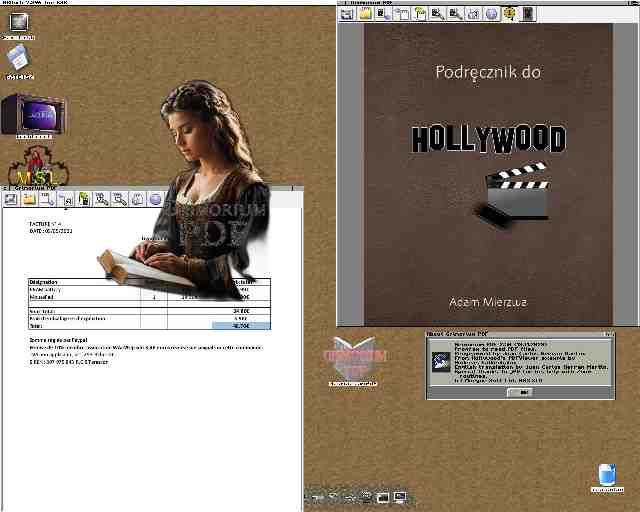The image size is (640, 512).
Task: Click the yellow circular arrows icon in the toolbar
Action: click(510, 13)
